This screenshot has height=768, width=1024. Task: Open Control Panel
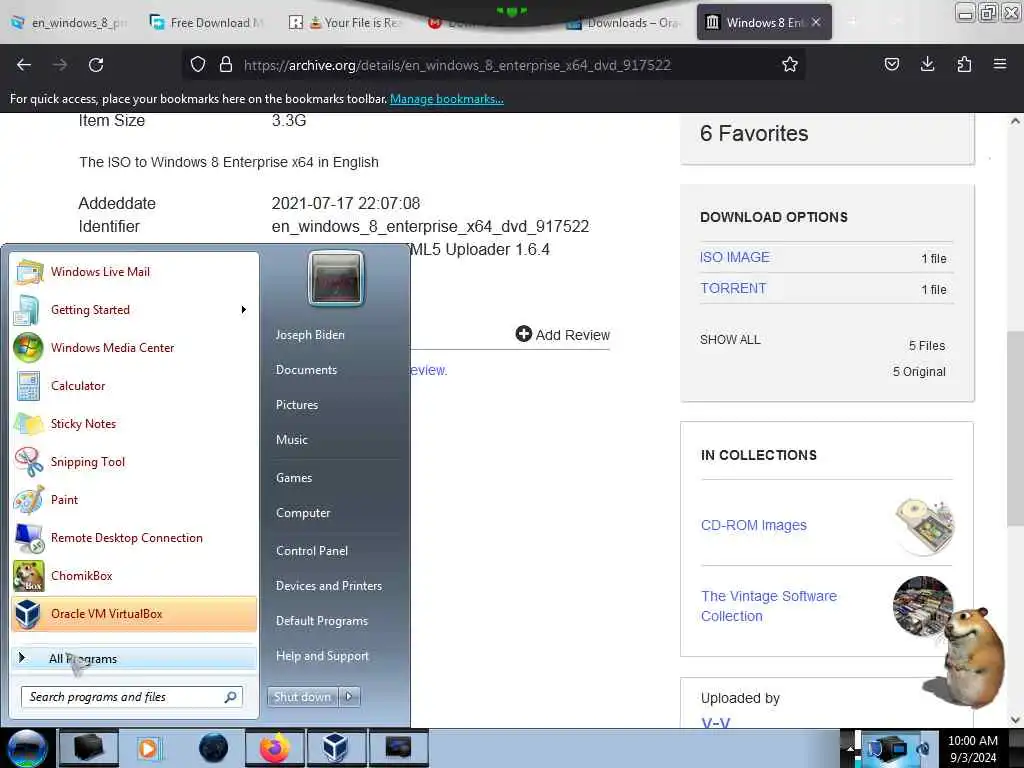(x=312, y=551)
